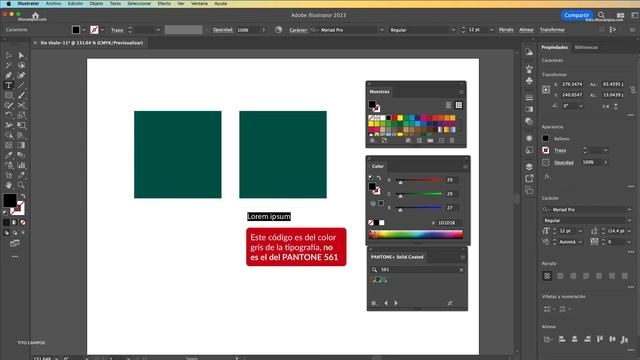
Task: Swap fill and stroke in toolbar
Action: [23, 196]
